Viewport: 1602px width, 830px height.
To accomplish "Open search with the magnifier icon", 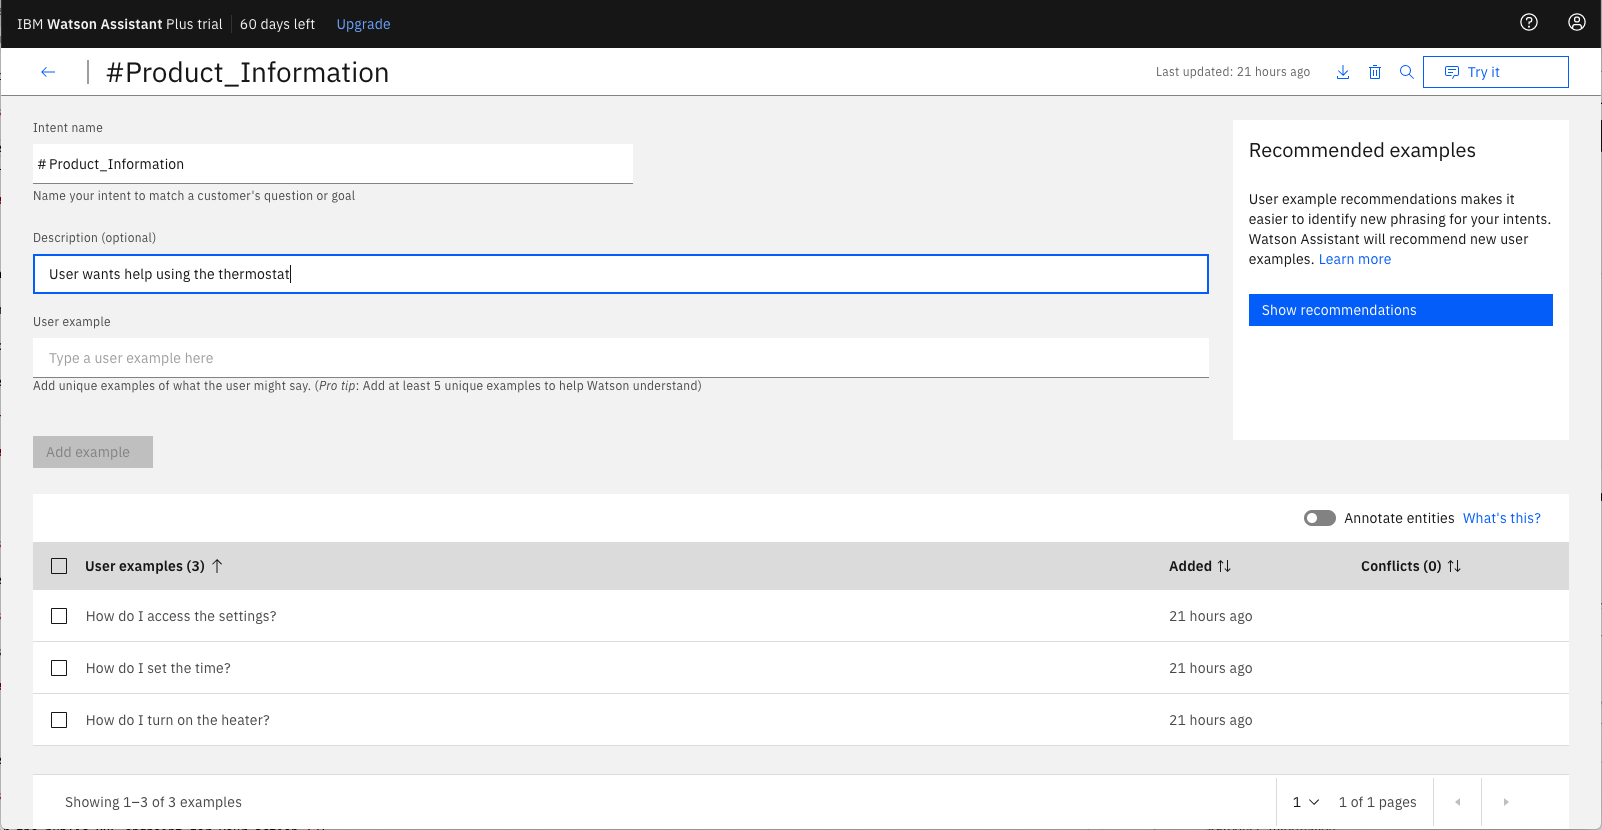I will click(1407, 72).
